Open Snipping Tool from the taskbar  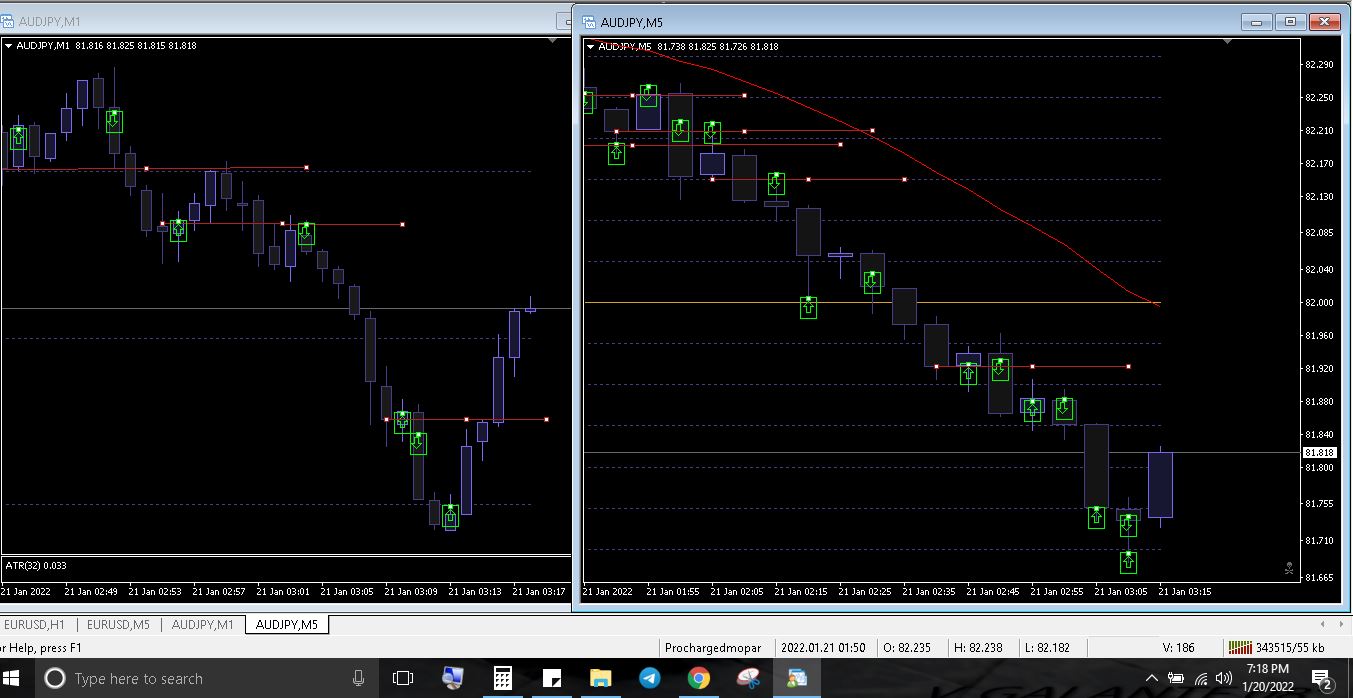click(x=747, y=678)
